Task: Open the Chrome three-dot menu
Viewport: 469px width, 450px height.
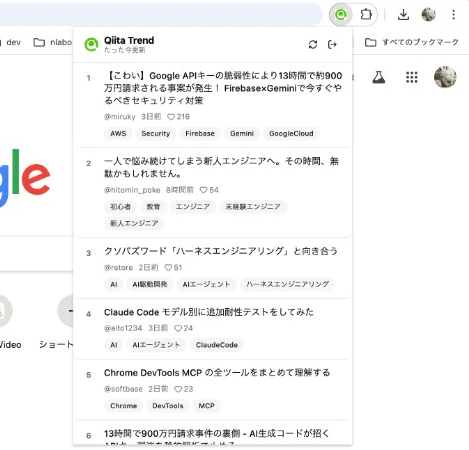Action: (x=453, y=14)
